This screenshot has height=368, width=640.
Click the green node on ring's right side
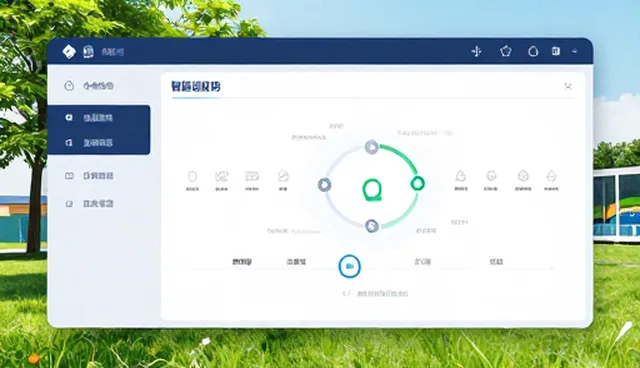coord(417,184)
